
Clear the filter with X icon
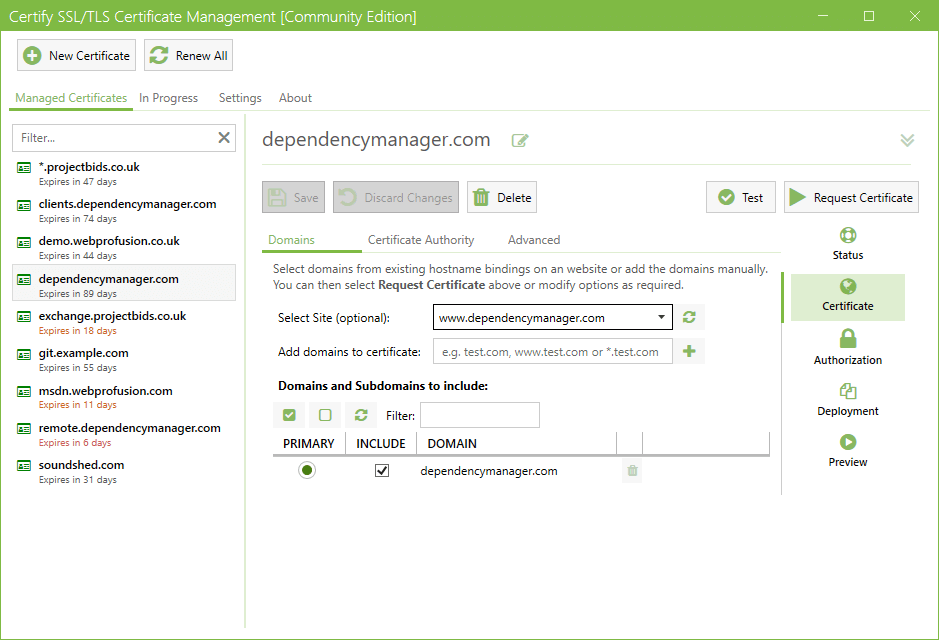pos(224,138)
